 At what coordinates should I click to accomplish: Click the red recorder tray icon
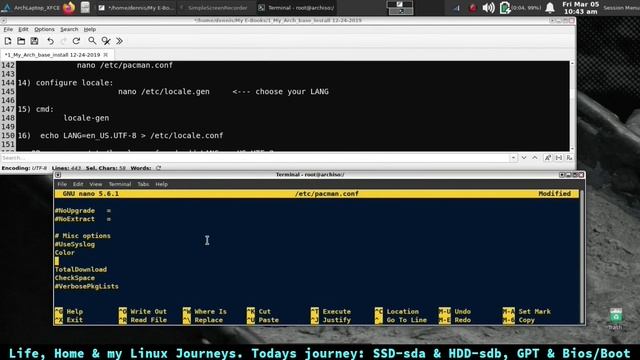pyautogui.click(x=473, y=8)
